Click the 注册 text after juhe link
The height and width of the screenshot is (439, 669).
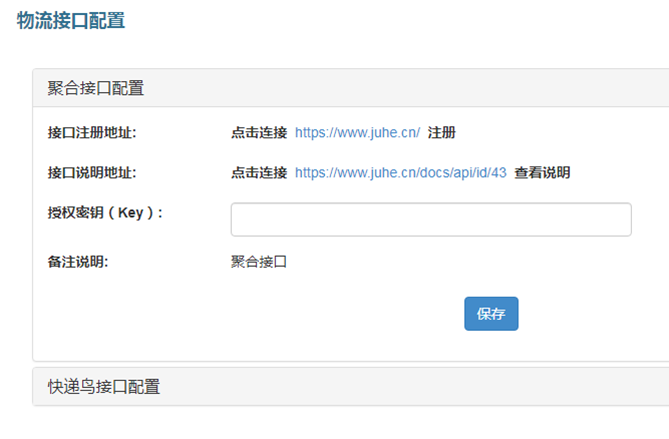[x=442, y=133]
